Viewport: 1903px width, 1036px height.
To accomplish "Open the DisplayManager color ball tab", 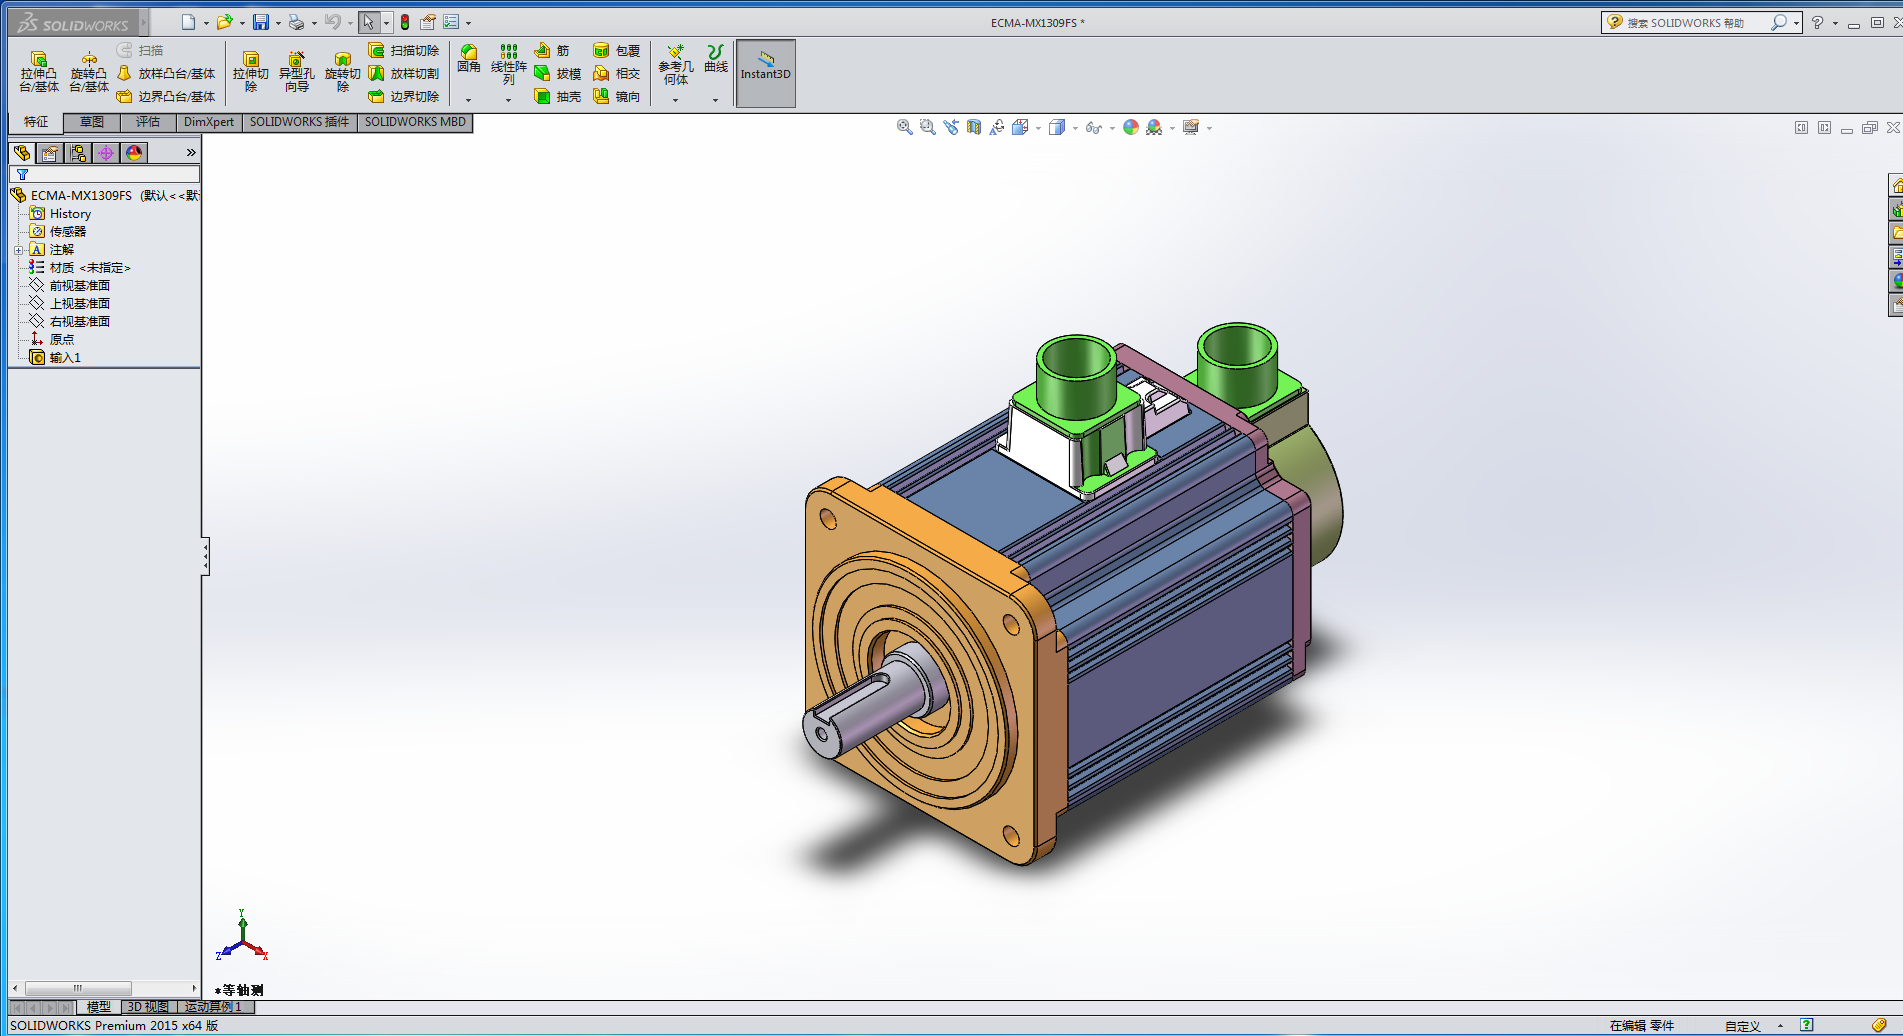I will point(134,153).
